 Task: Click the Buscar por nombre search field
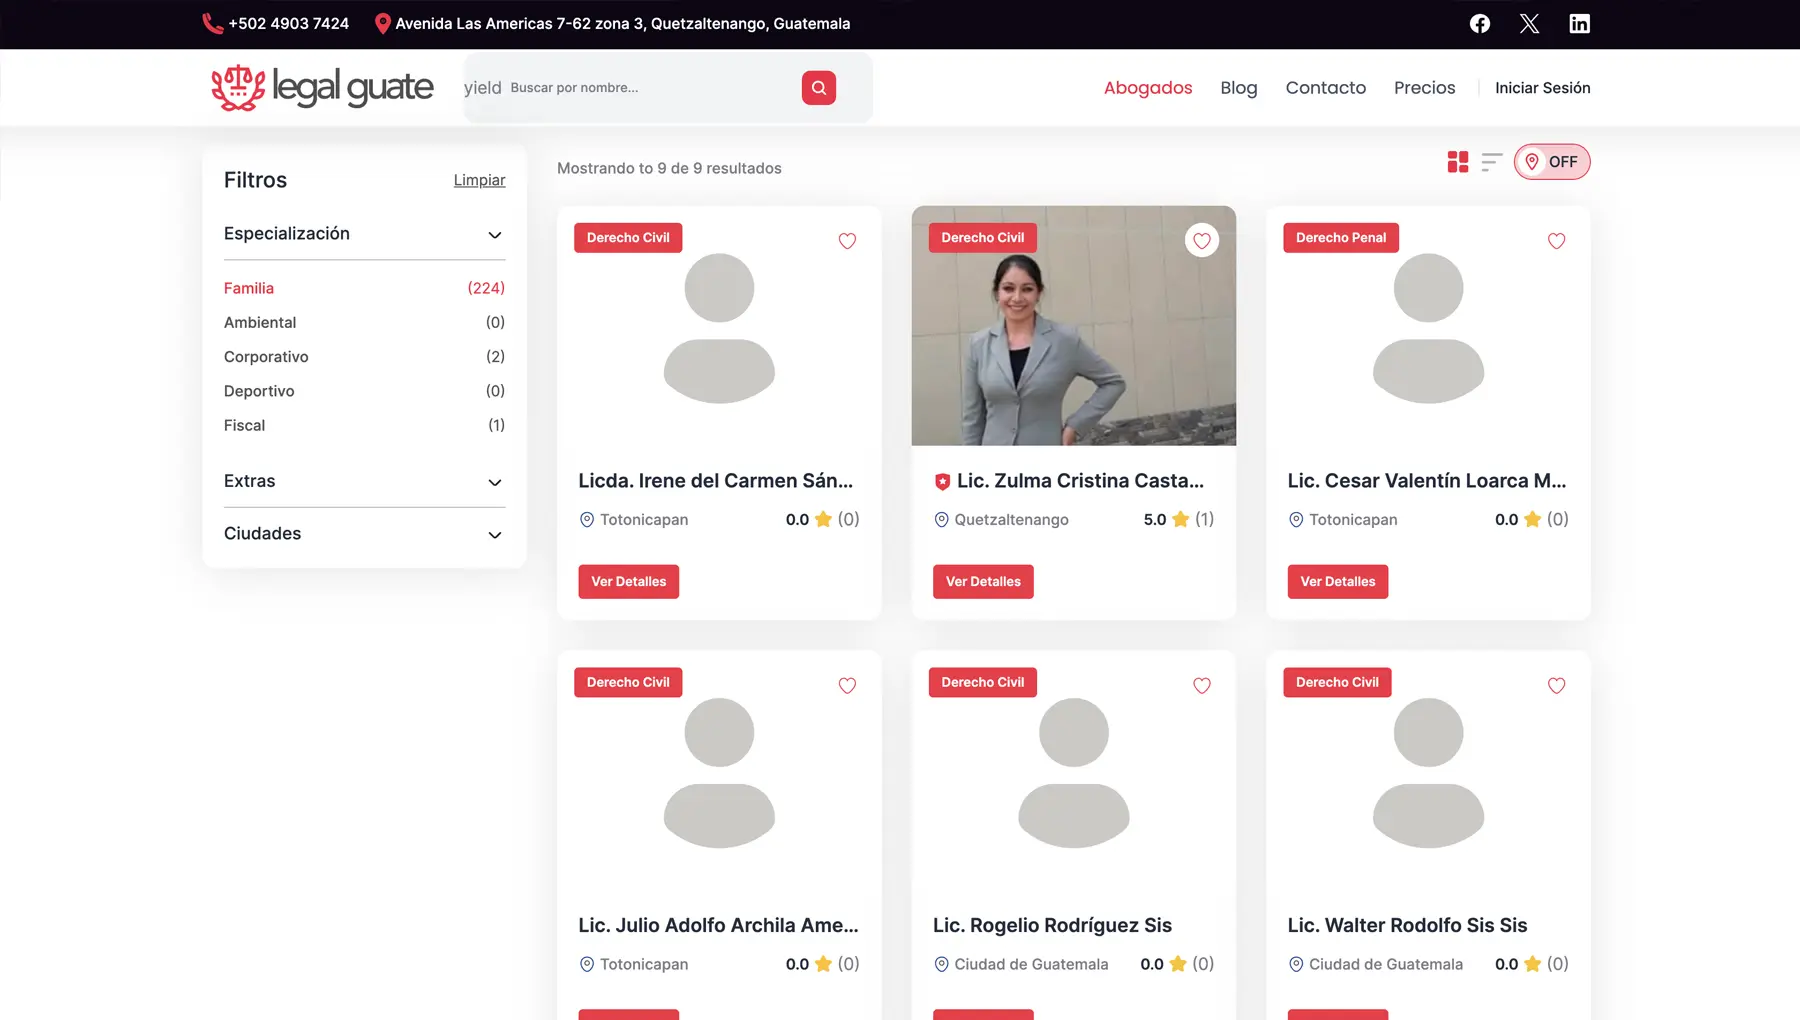pos(650,88)
